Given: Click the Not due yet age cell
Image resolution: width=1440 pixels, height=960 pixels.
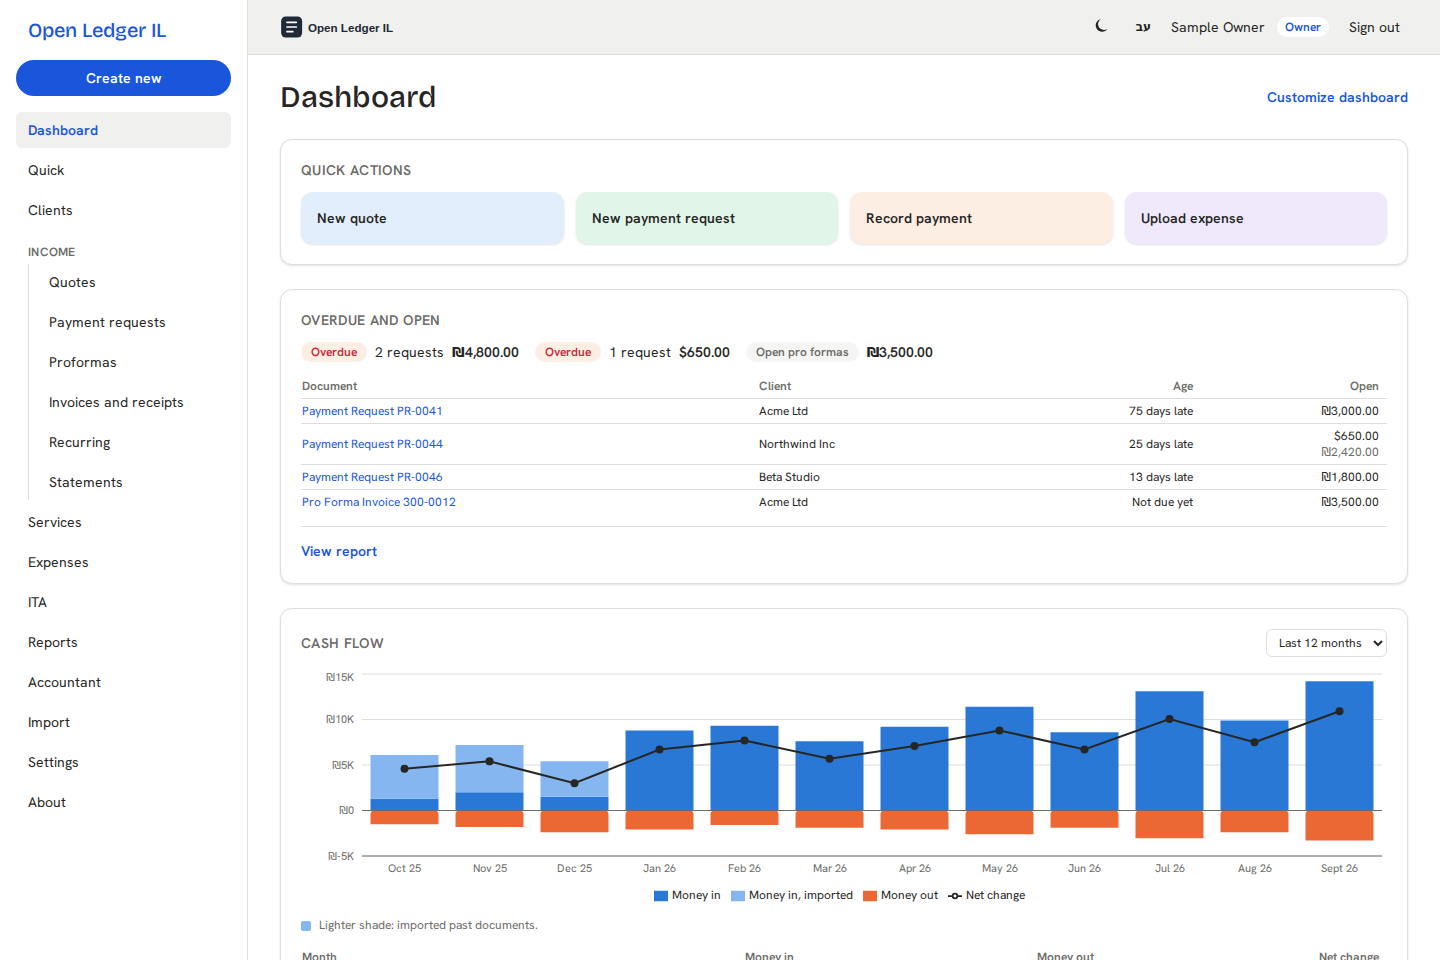Looking at the screenshot, I should pos(1162,502).
